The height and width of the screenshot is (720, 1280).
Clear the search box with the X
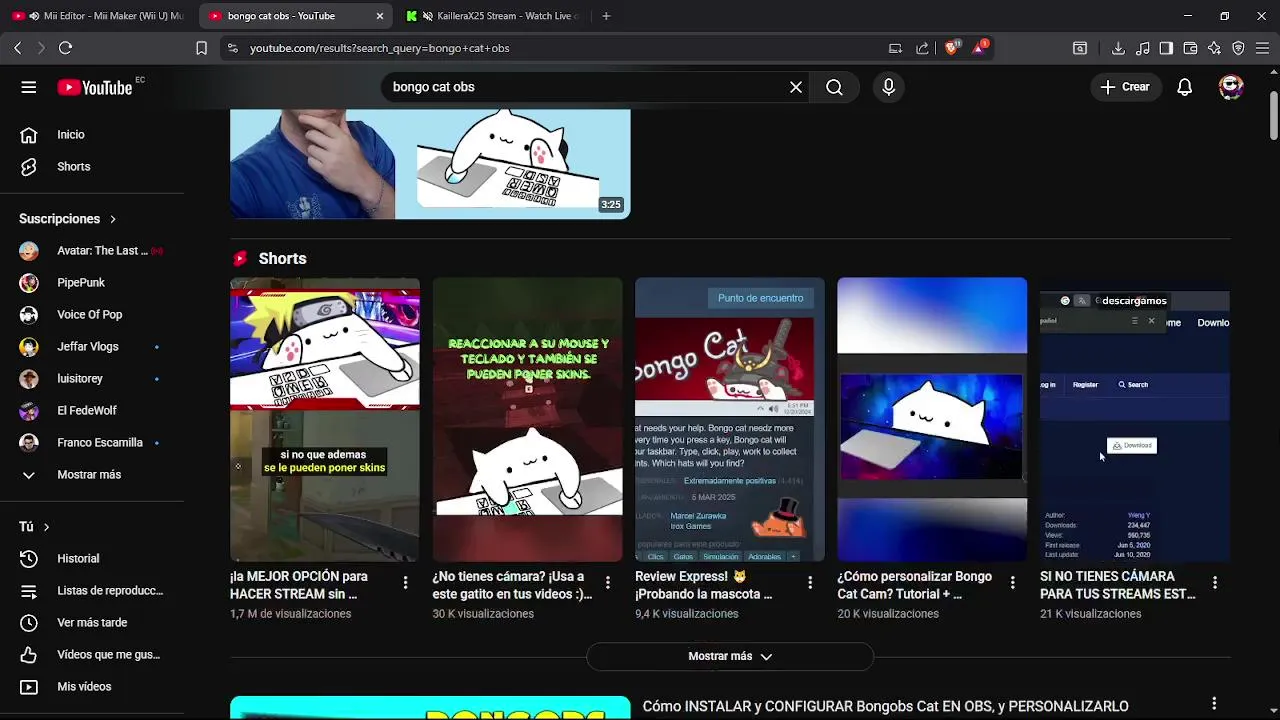coord(796,87)
